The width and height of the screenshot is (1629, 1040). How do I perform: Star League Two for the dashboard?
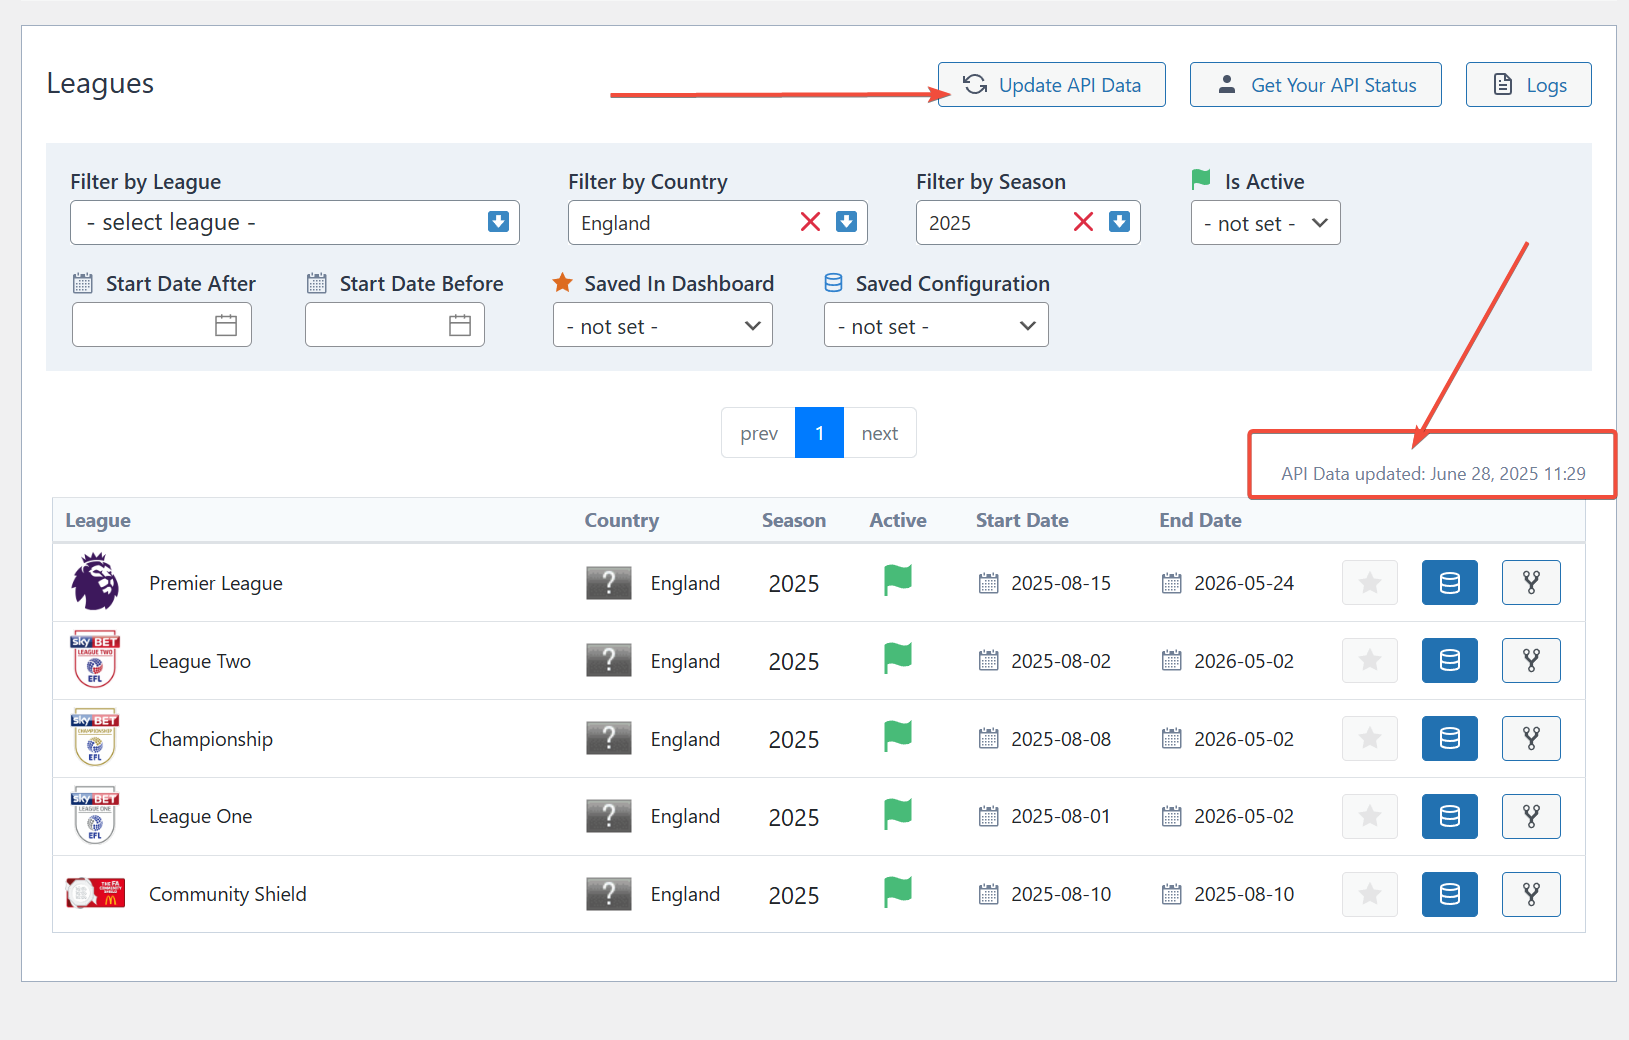pyautogui.click(x=1370, y=660)
